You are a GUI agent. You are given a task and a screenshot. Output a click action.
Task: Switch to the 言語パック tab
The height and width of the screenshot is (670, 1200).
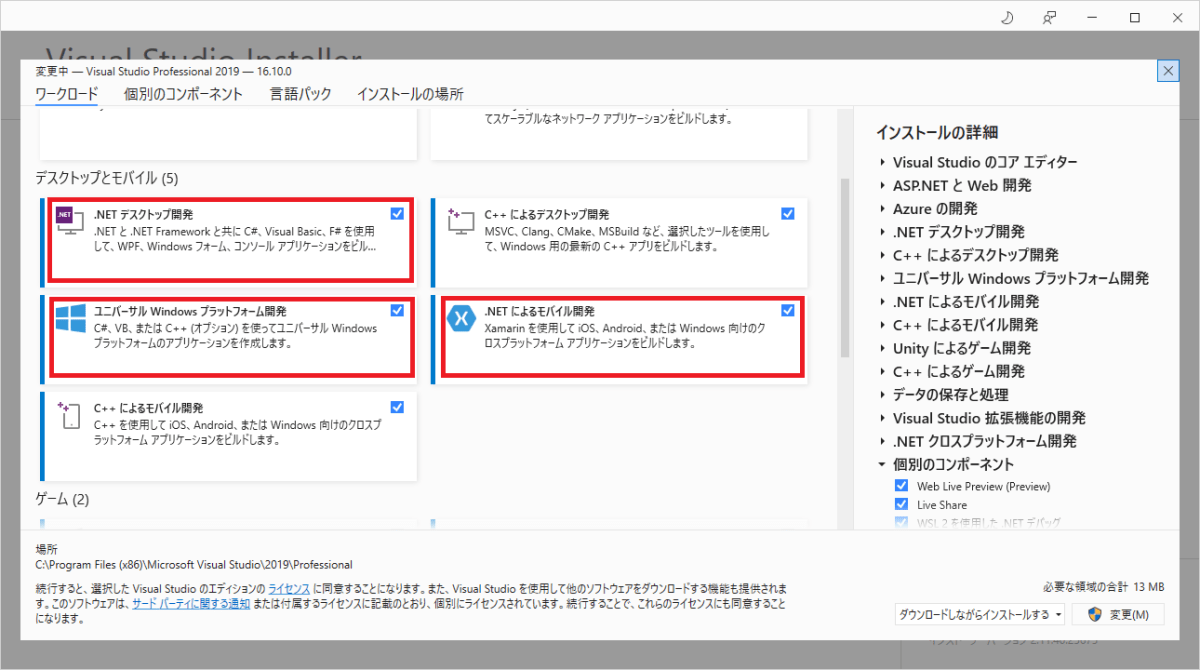click(301, 91)
